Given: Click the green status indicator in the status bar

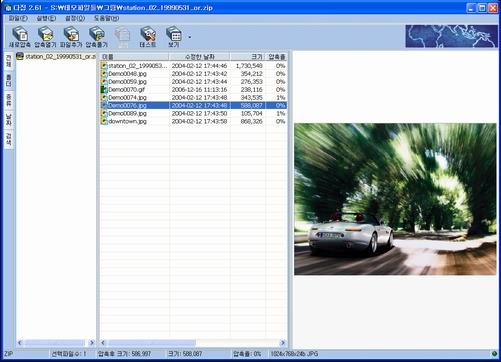Looking at the screenshot, I should point(494,354).
